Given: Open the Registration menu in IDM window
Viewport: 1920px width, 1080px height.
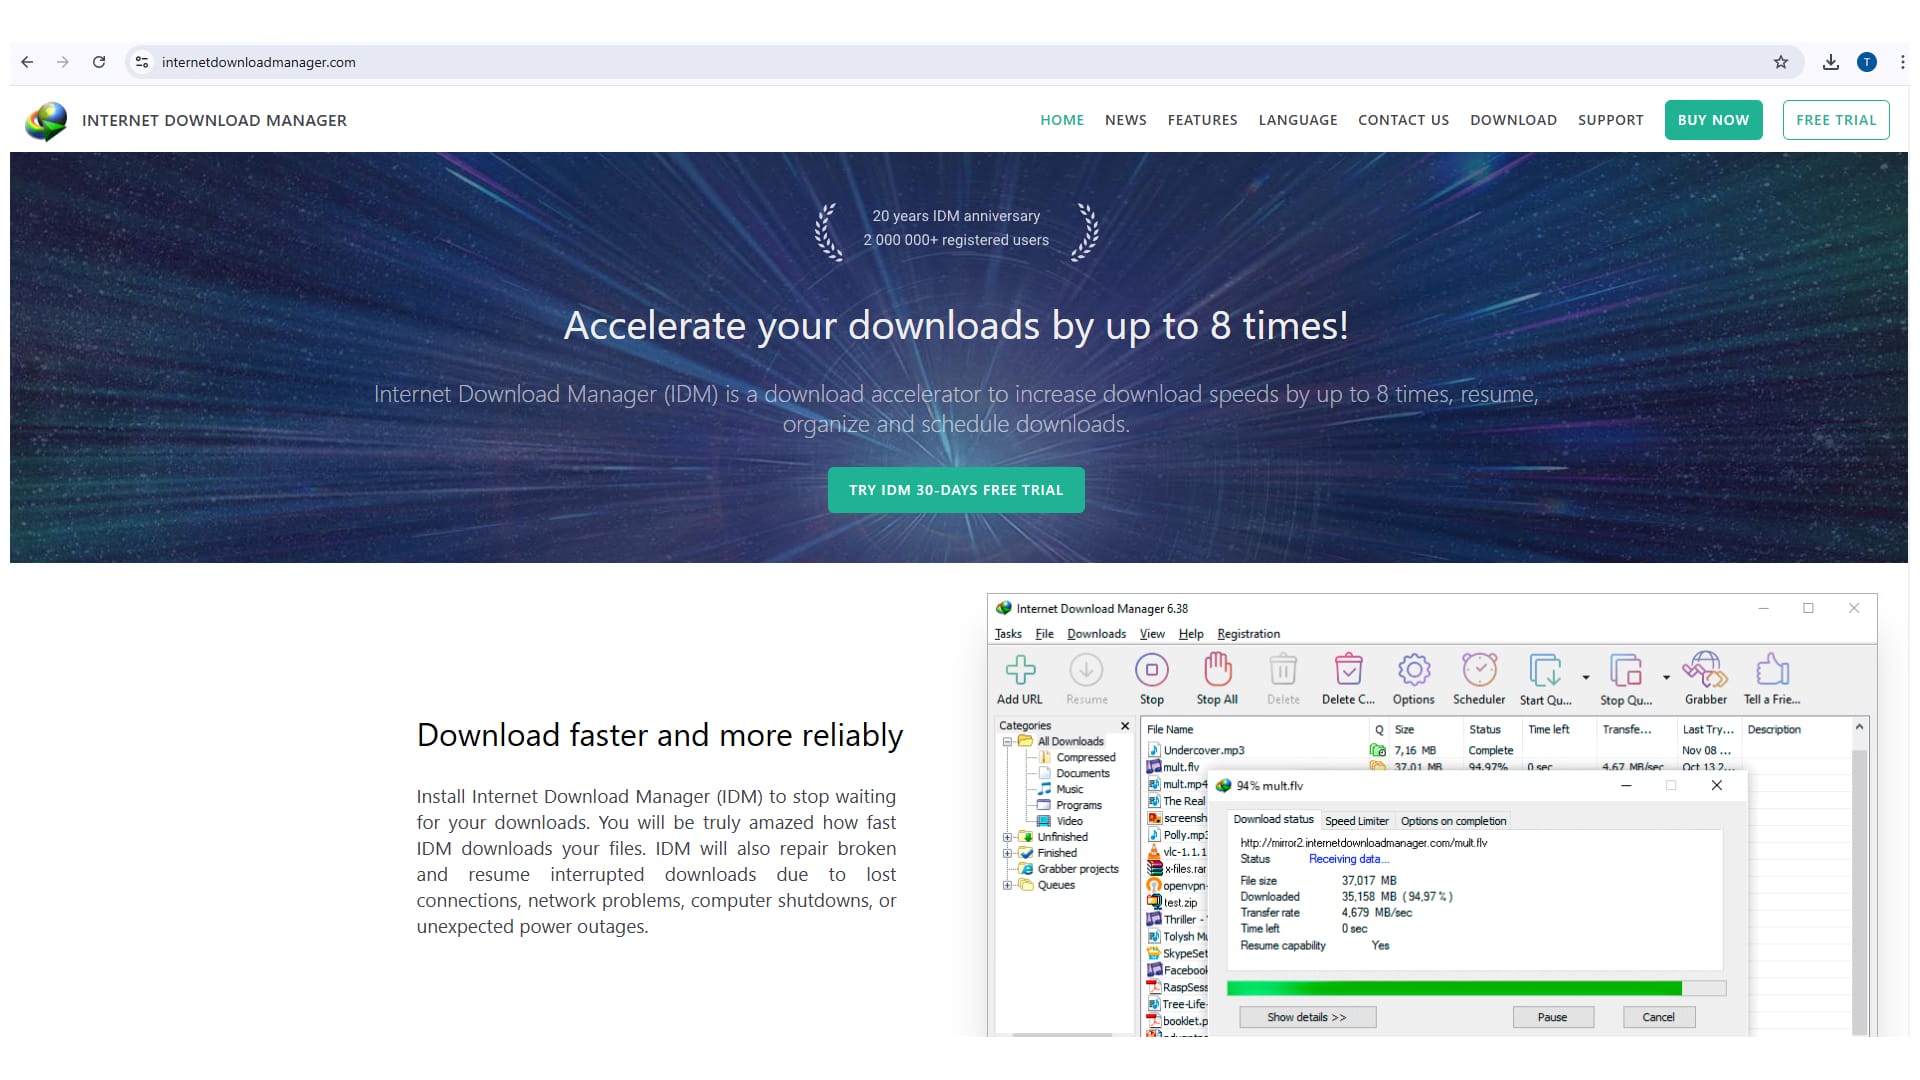Looking at the screenshot, I should [1248, 634].
